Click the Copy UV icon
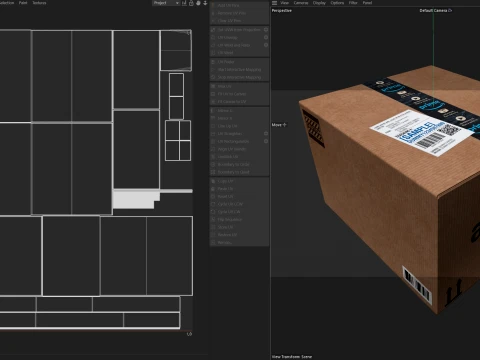Viewport: 480px width, 360px height. (213, 181)
